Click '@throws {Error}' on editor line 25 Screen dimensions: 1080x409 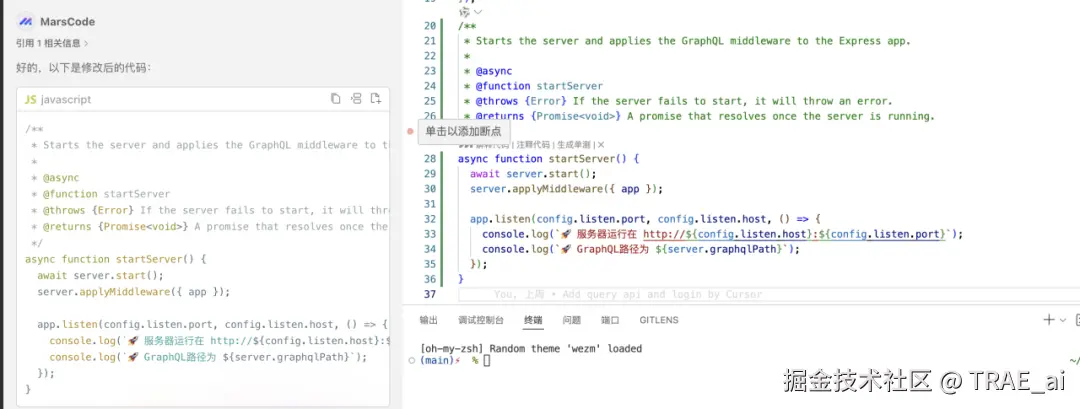521,101
